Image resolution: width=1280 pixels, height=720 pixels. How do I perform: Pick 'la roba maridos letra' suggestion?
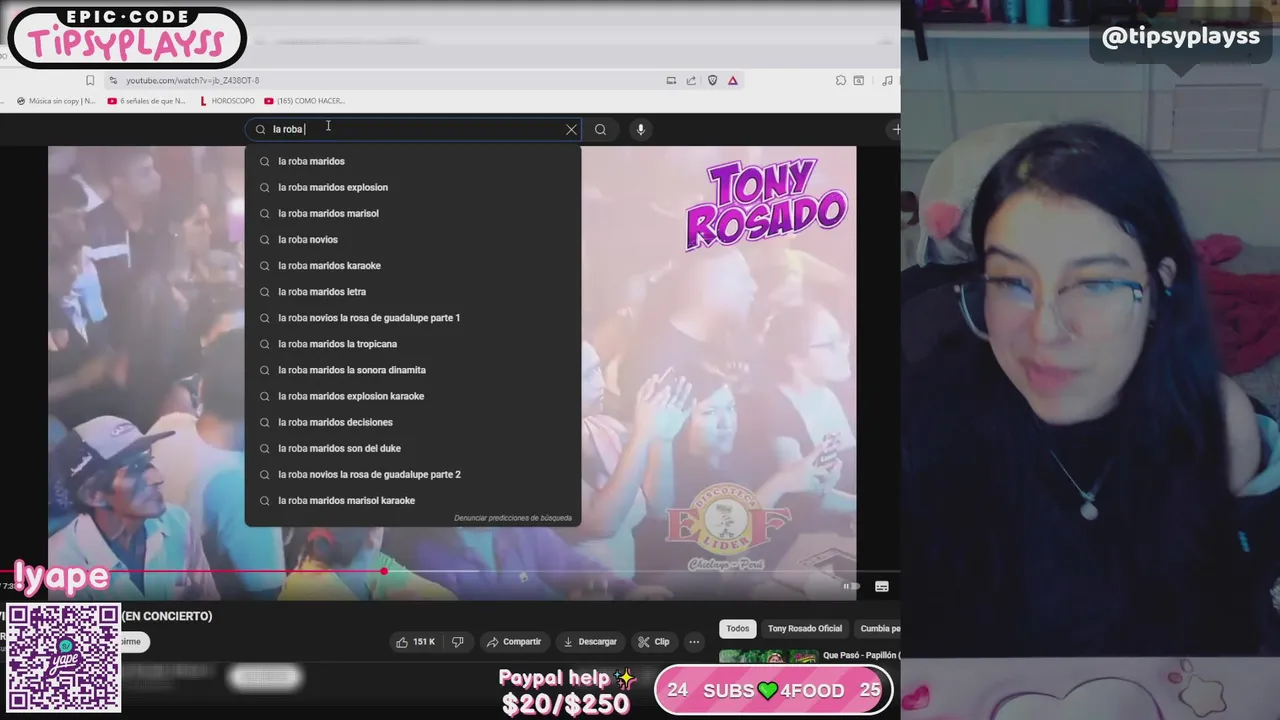(412, 291)
